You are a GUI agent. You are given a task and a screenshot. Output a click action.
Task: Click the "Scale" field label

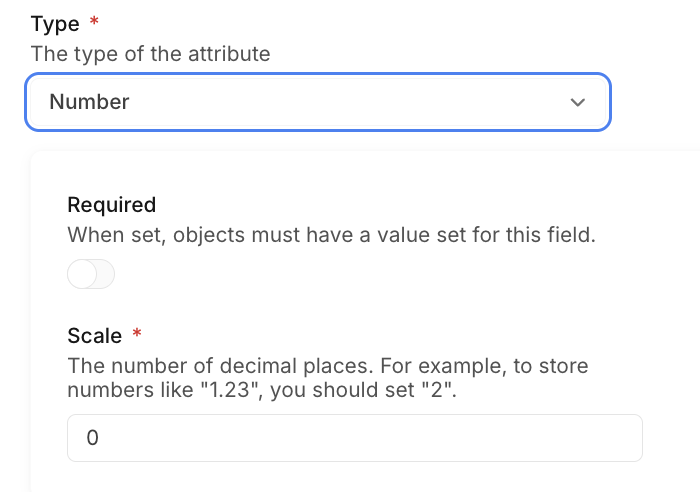pyautogui.click(x=94, y=336)
